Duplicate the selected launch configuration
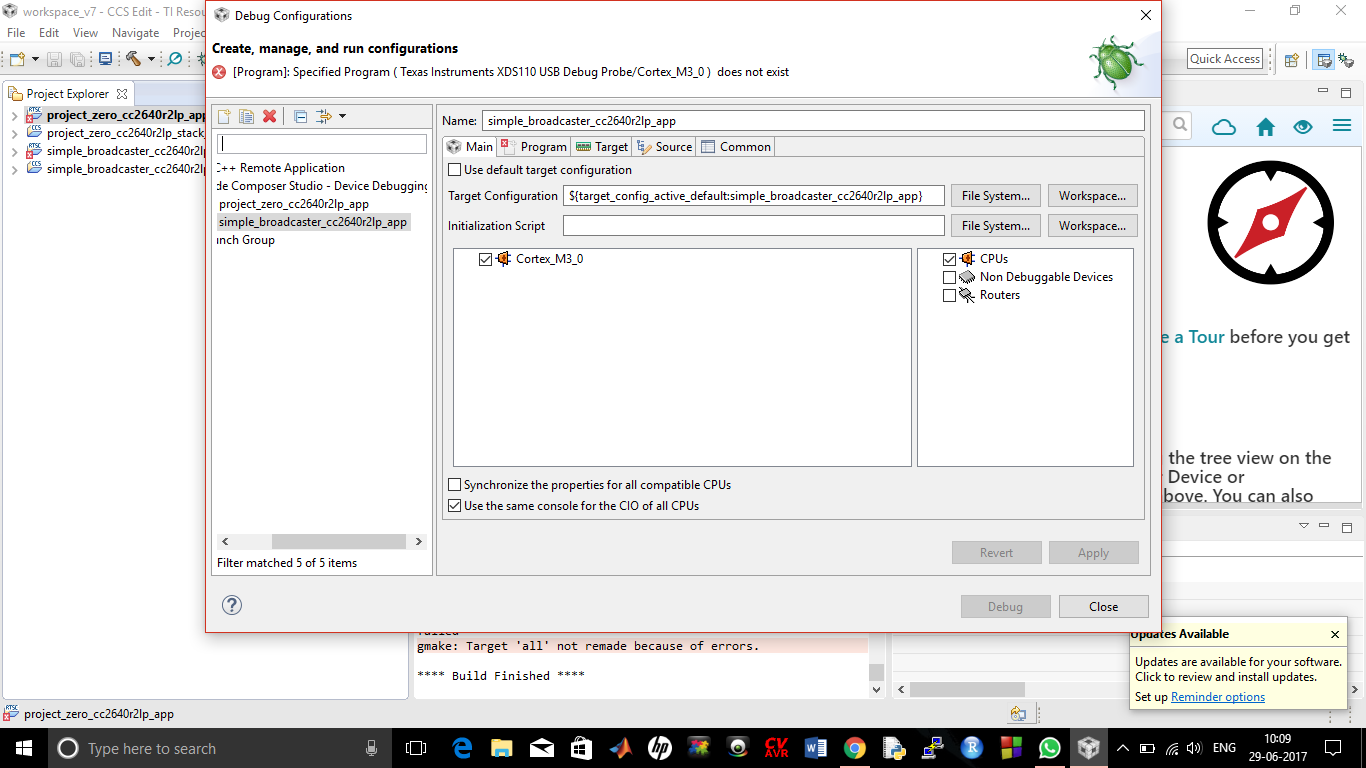Screen dimensions: 1366x768 (x=247, y=117)
